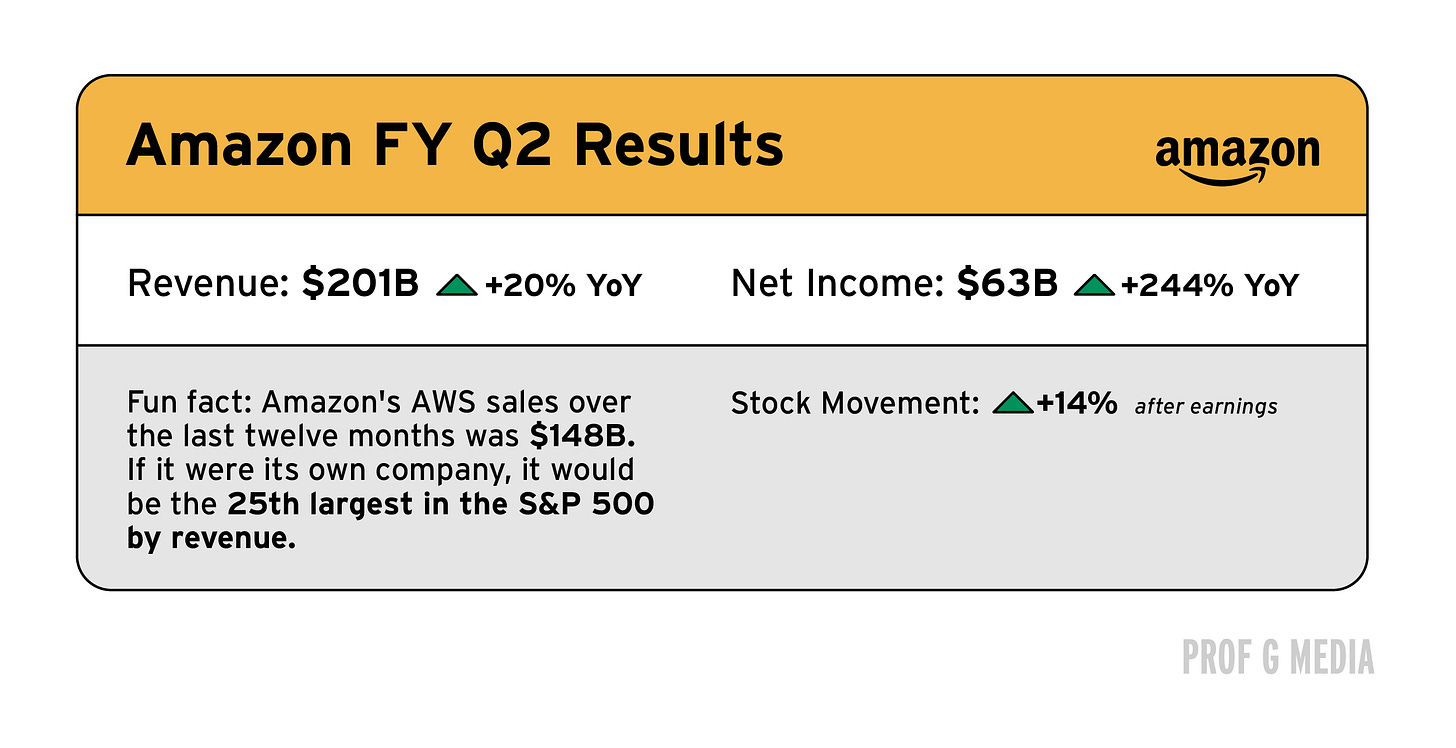The image size is (1456, 748).
Task: Click the green triangle beside Revenue
Action: click(458, 286)
